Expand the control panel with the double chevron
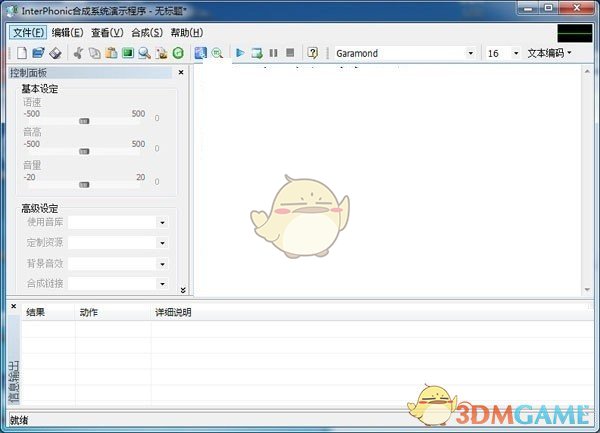The width and height of the screenshot is (600, 433). point(183,290)
